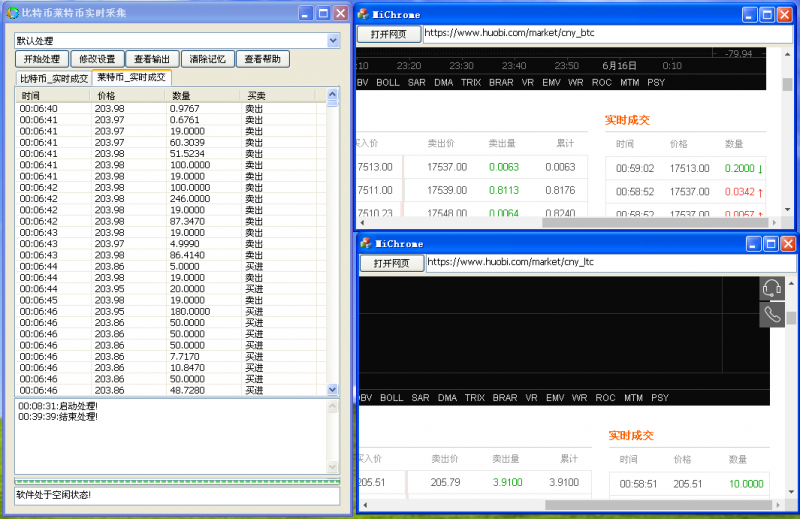The height and width of the screenshot is (519, 800).
Task: Click the MiChrome icon of the cny_btc window
Action: pyautogui.click(x=363, y=14)
